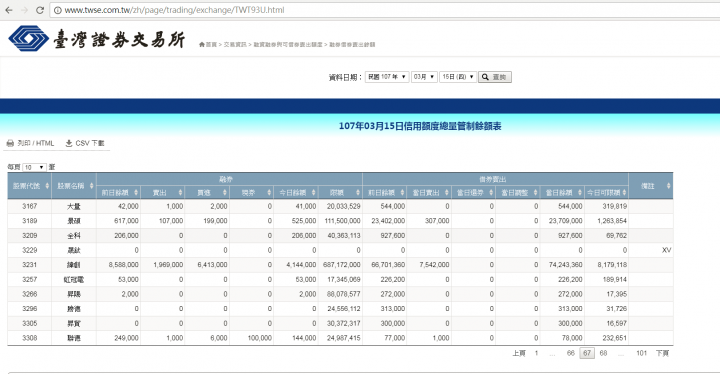Sort the 限額 column arrows
The width and height of the screenshot is (720, 374).
(x=358, y=193)
